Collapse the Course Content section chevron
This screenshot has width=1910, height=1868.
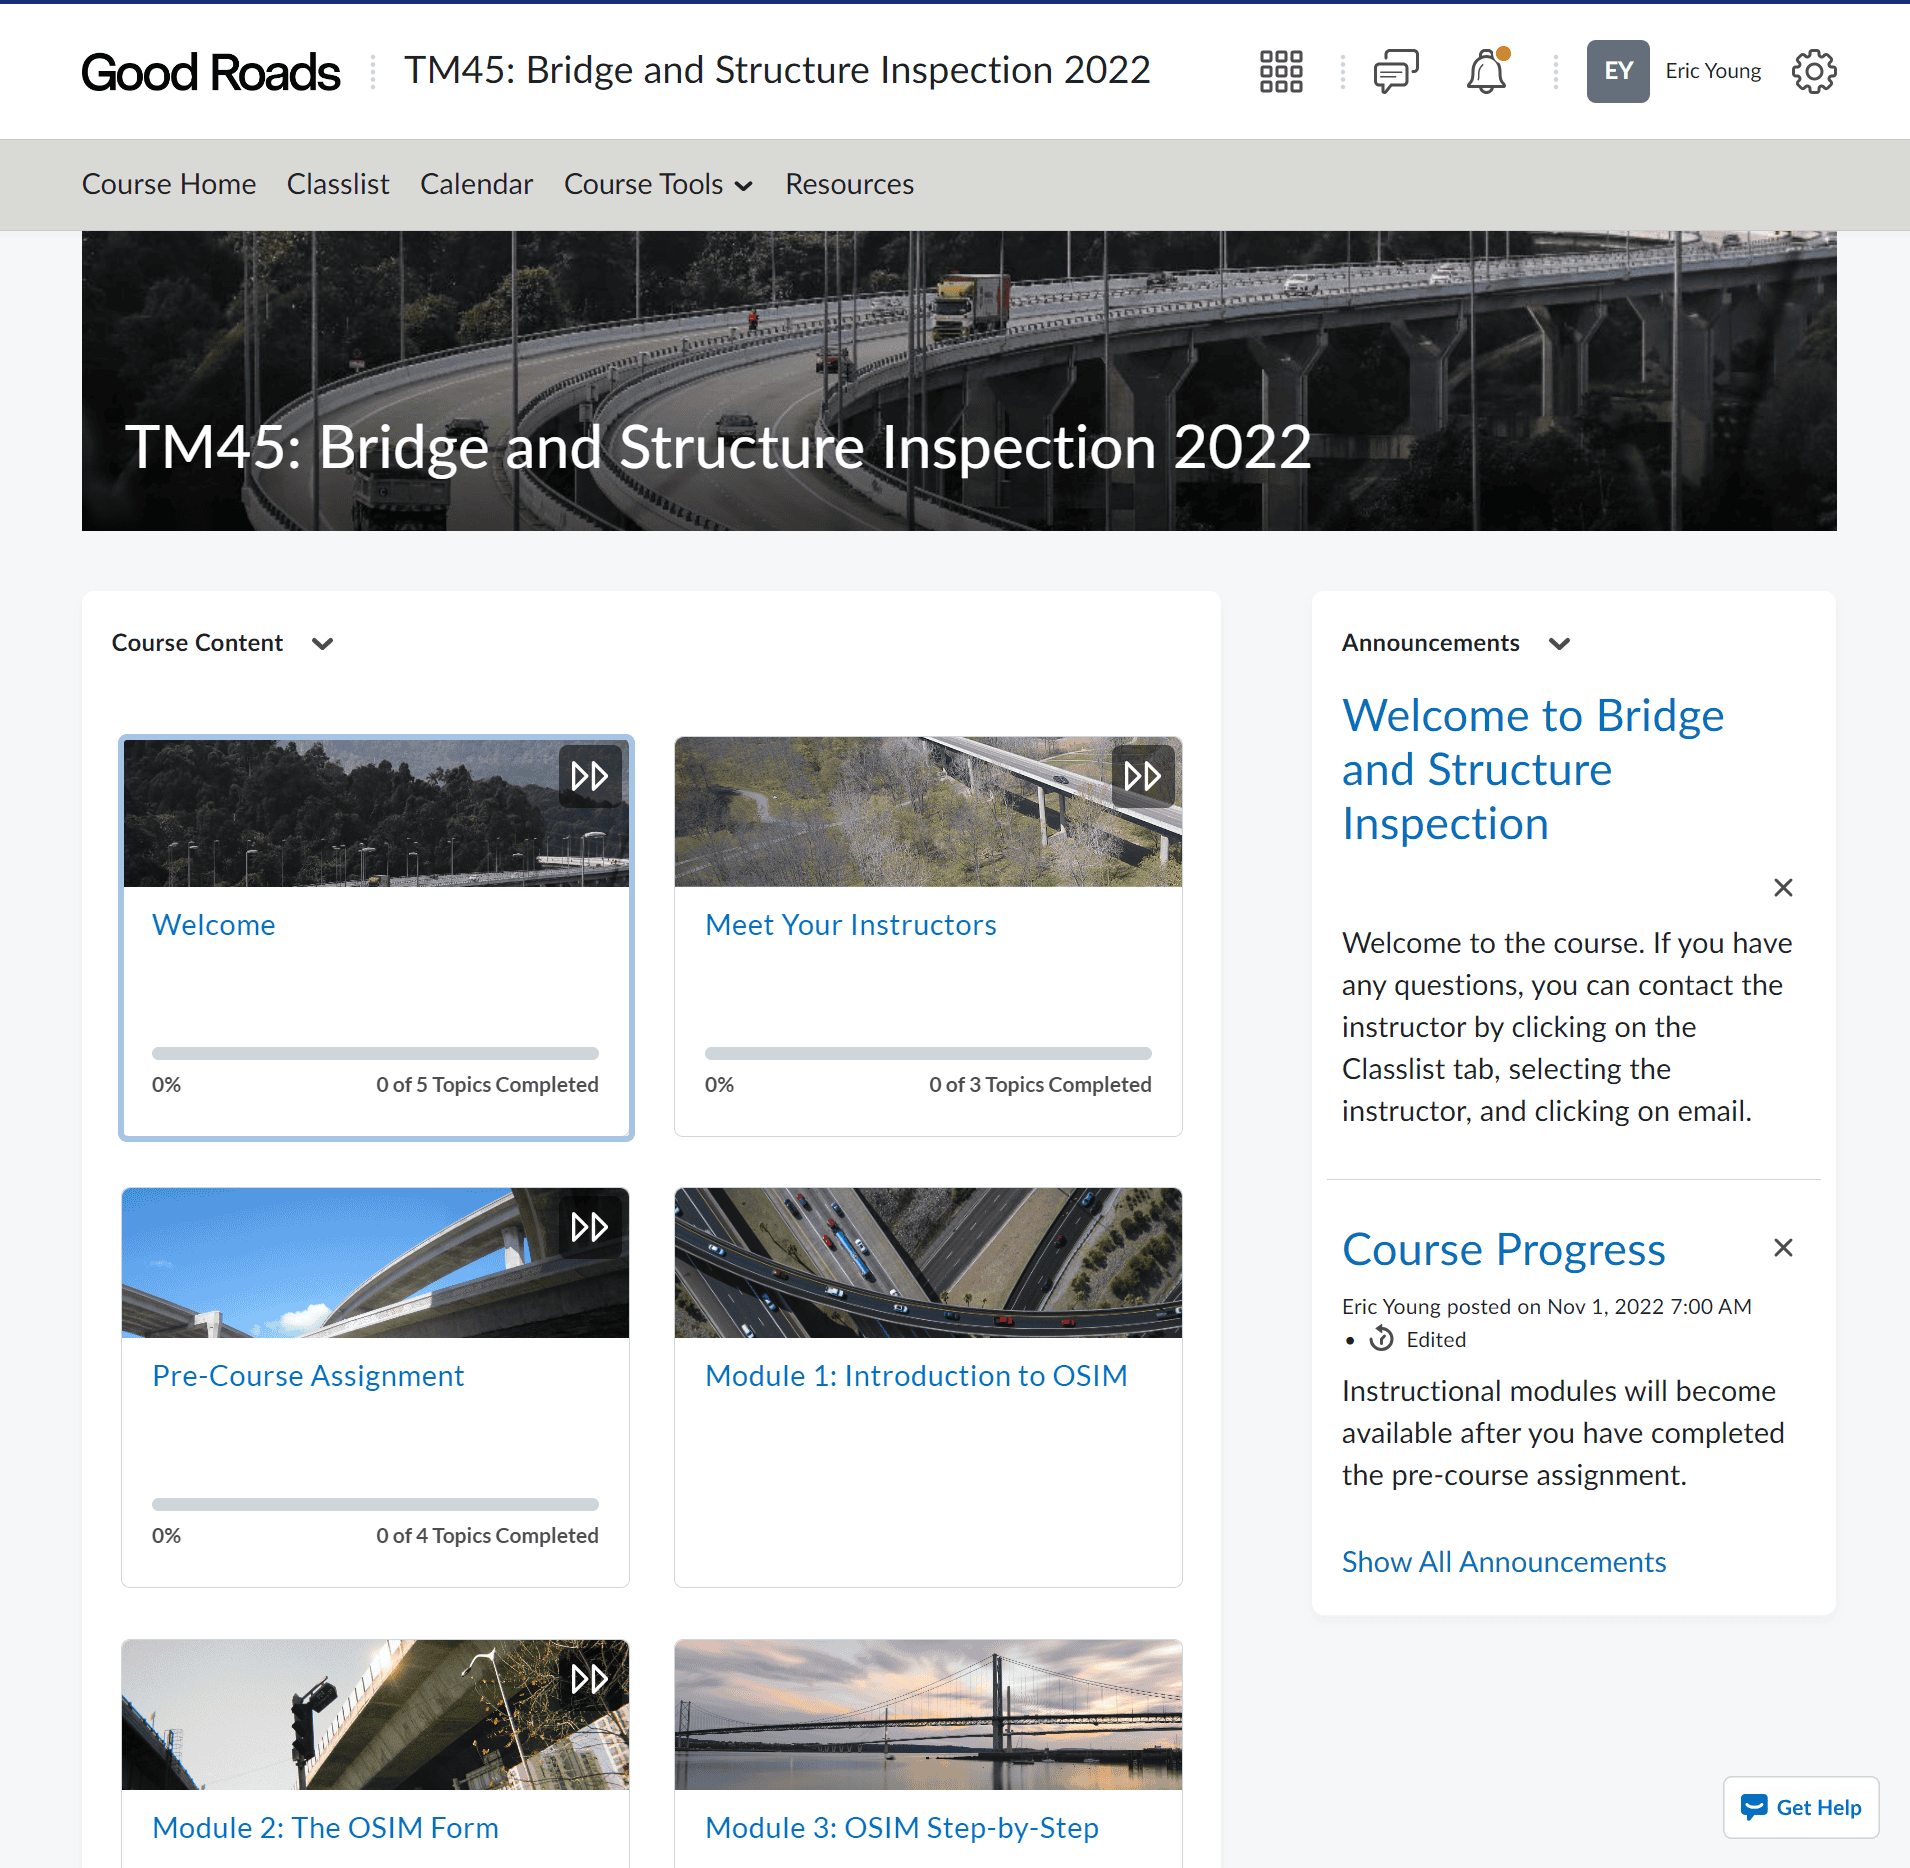[x=322, y=643]
